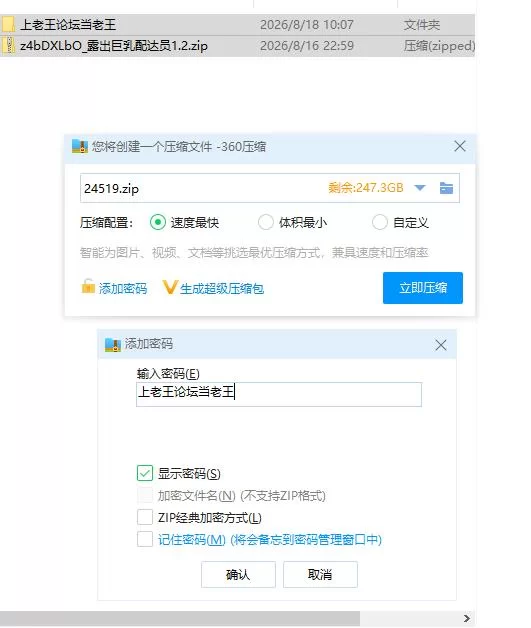Click the 立即压缩 button
The height and width of the screenshot is (628, 531).
tap(422, 288)
